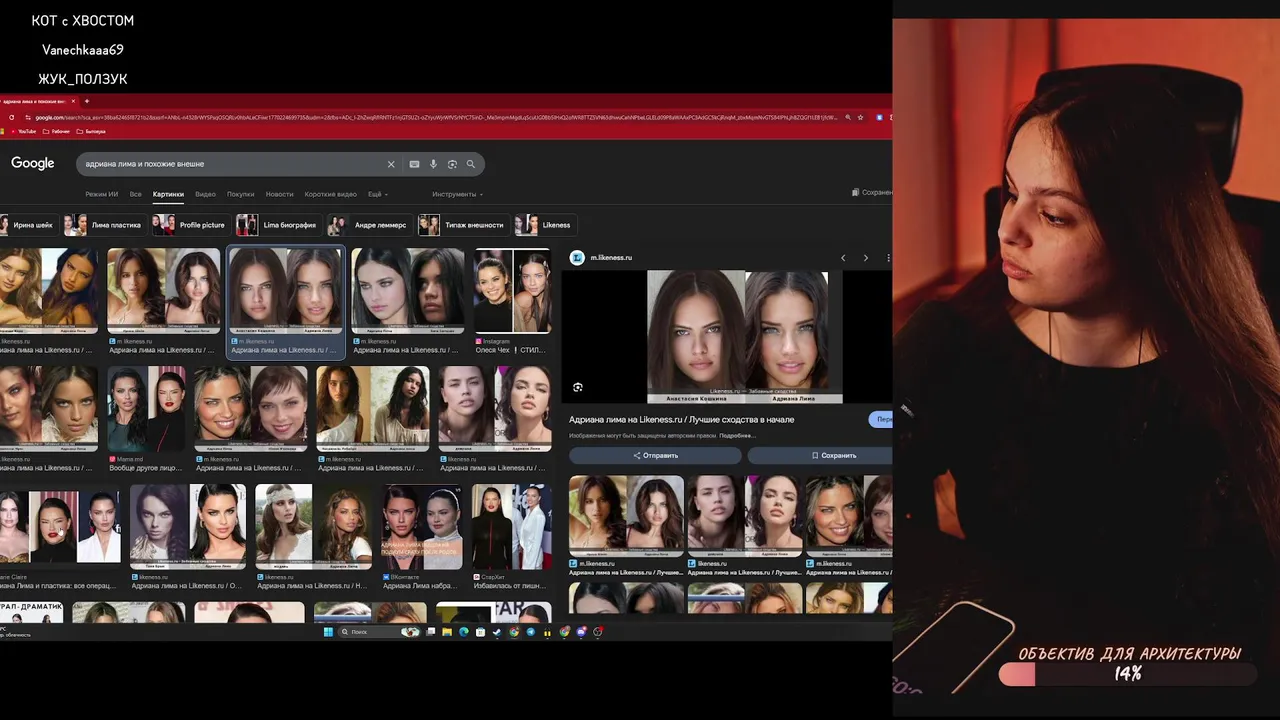The height and width of the screenshot is (720, 1280).
Task: Switch to the Покупки tab
Action: click(x=240, y=194)
